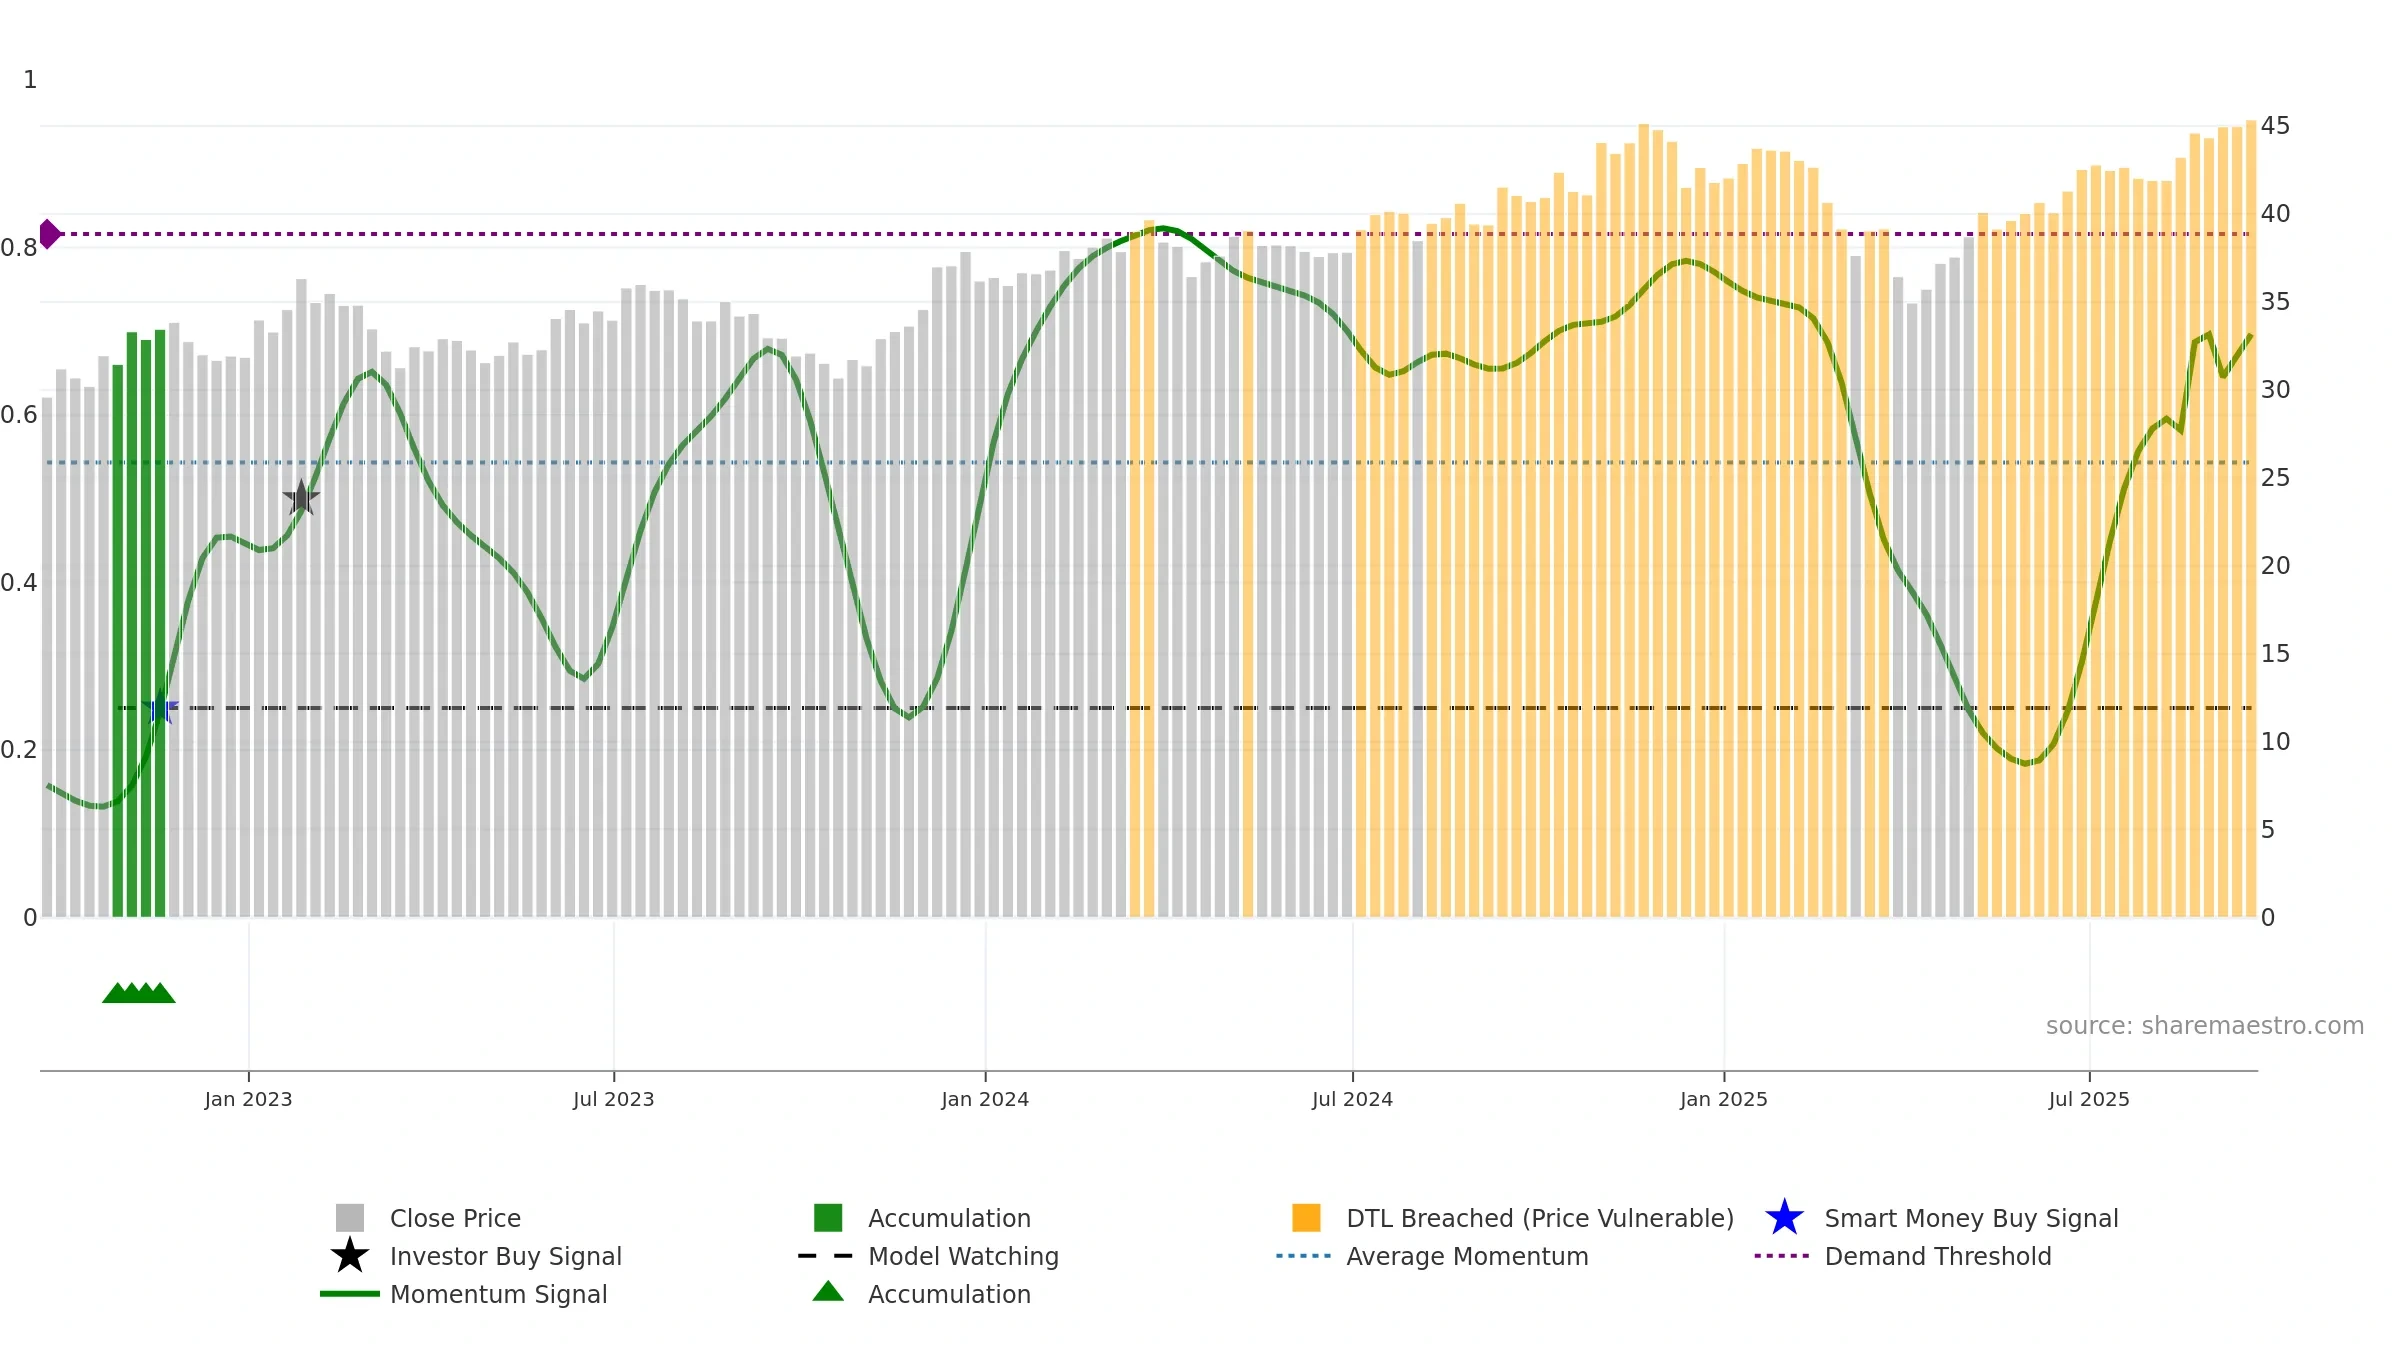Click the green accumulation triangles below the chart
The width and height of the screenshot is (2400, 1350).
click(x=139, y=993)
